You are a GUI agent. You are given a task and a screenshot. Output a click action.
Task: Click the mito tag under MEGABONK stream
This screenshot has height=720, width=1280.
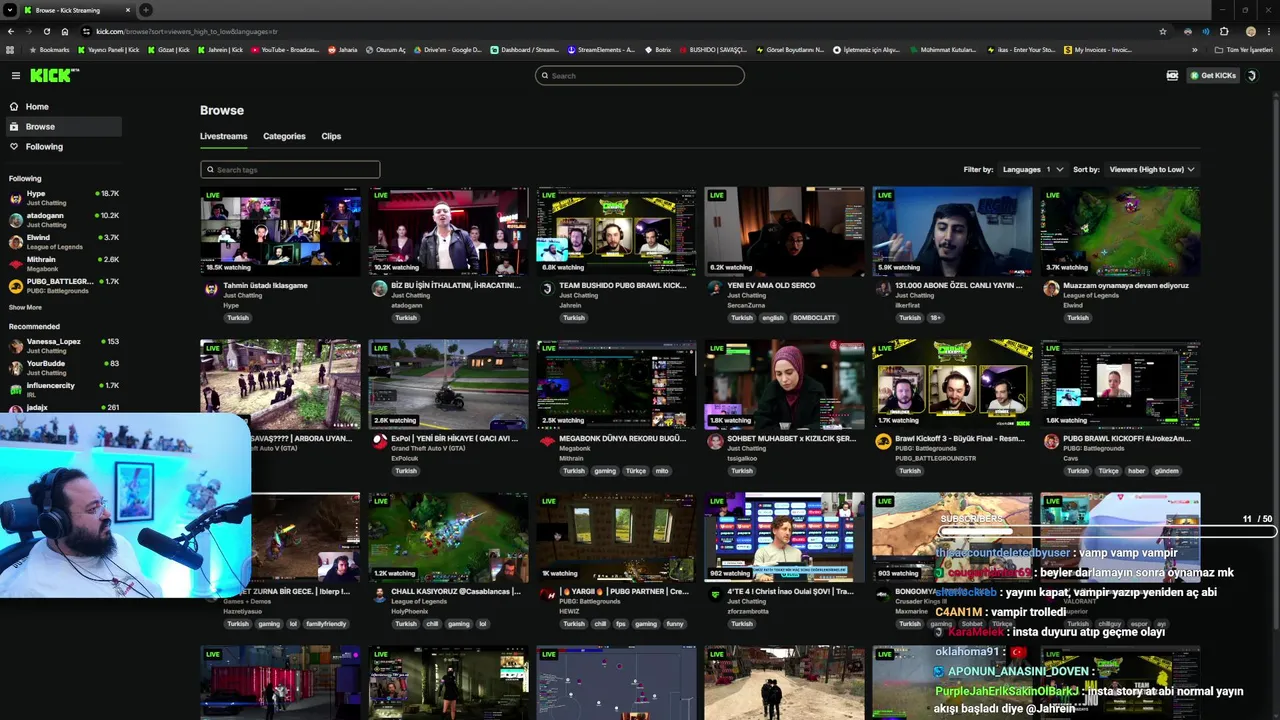[x=662, y=471]
